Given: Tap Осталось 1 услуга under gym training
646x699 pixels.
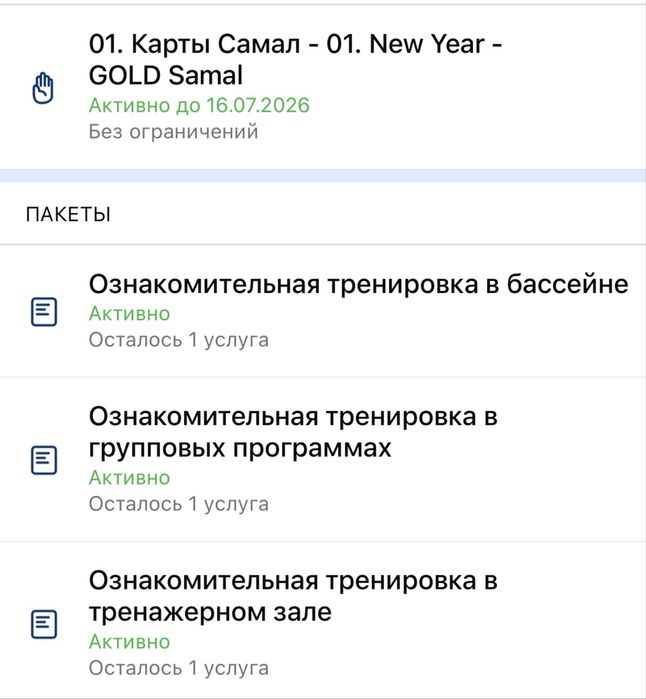Looking at the screenshot, I should [x=178, y=667].
